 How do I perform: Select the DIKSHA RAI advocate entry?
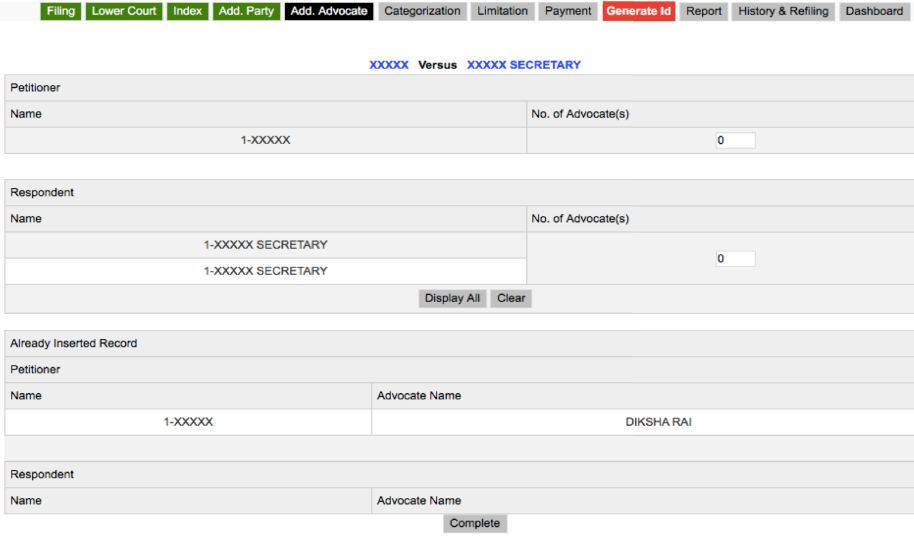[658, 422]
